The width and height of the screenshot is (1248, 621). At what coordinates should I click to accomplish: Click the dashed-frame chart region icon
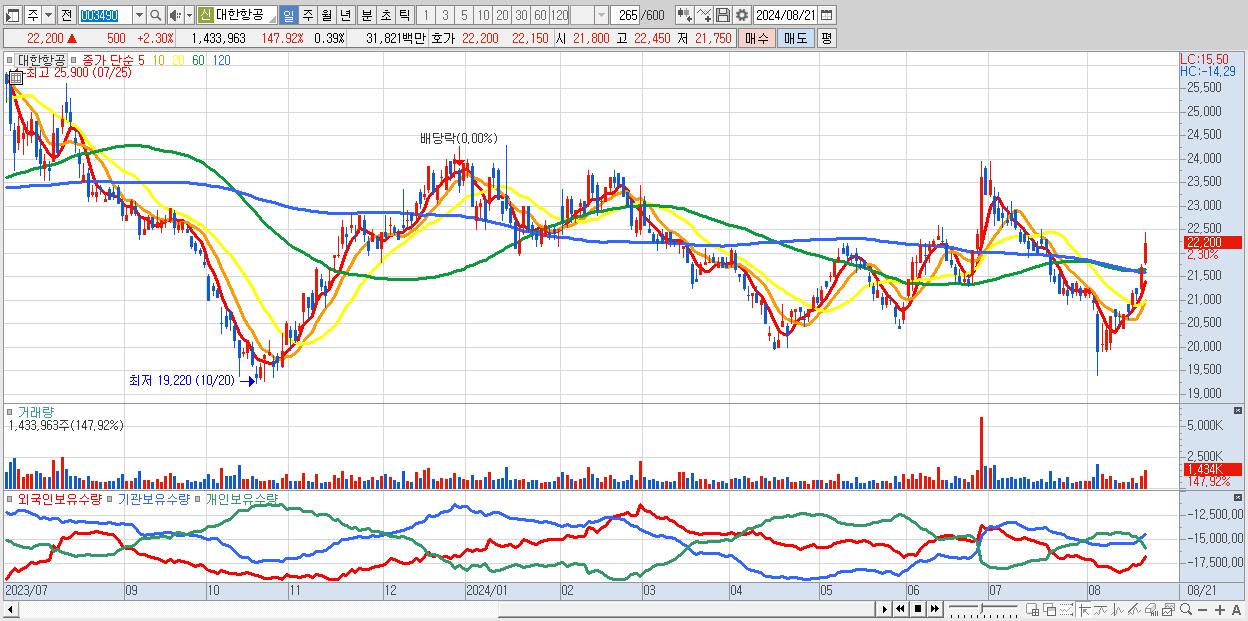(1067, 610)
